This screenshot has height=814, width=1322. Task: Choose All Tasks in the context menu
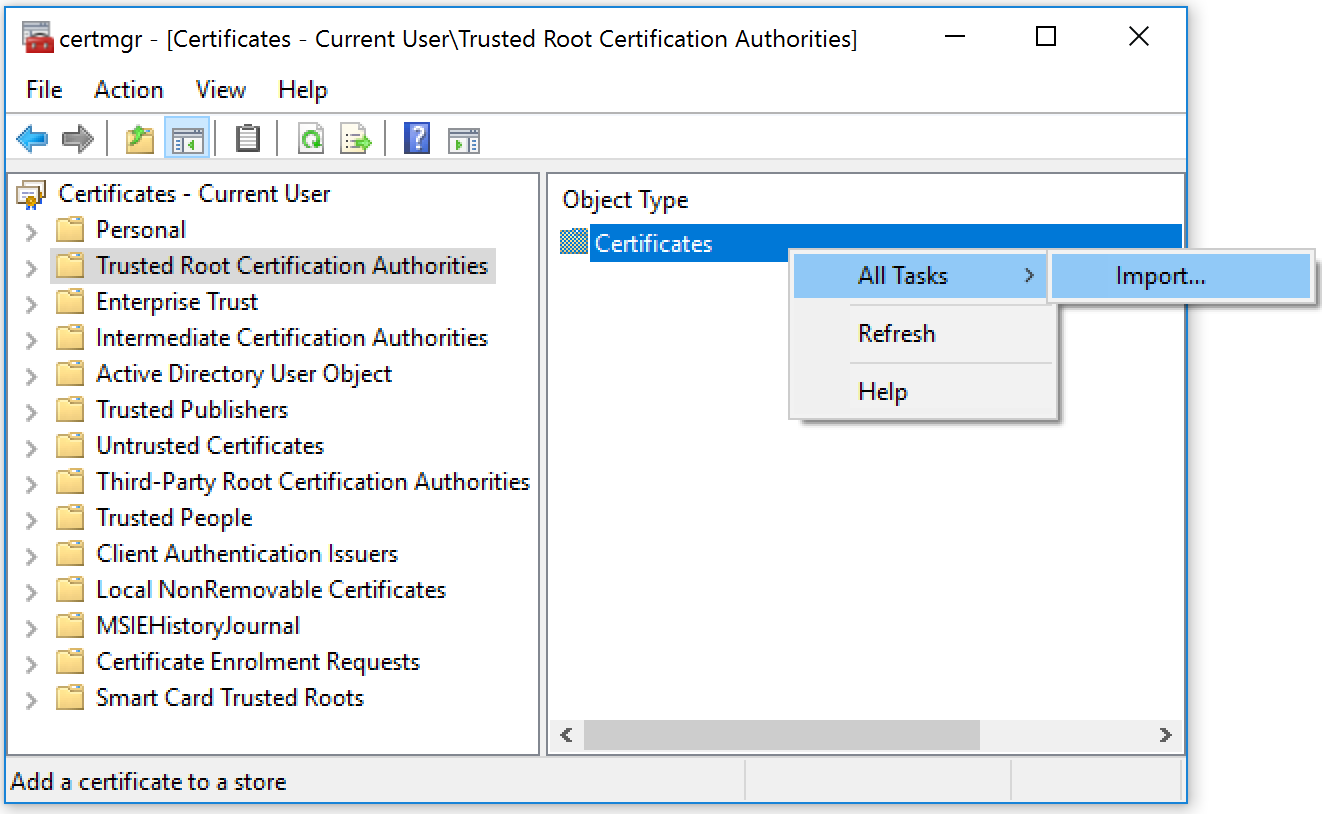coord(919,276)
